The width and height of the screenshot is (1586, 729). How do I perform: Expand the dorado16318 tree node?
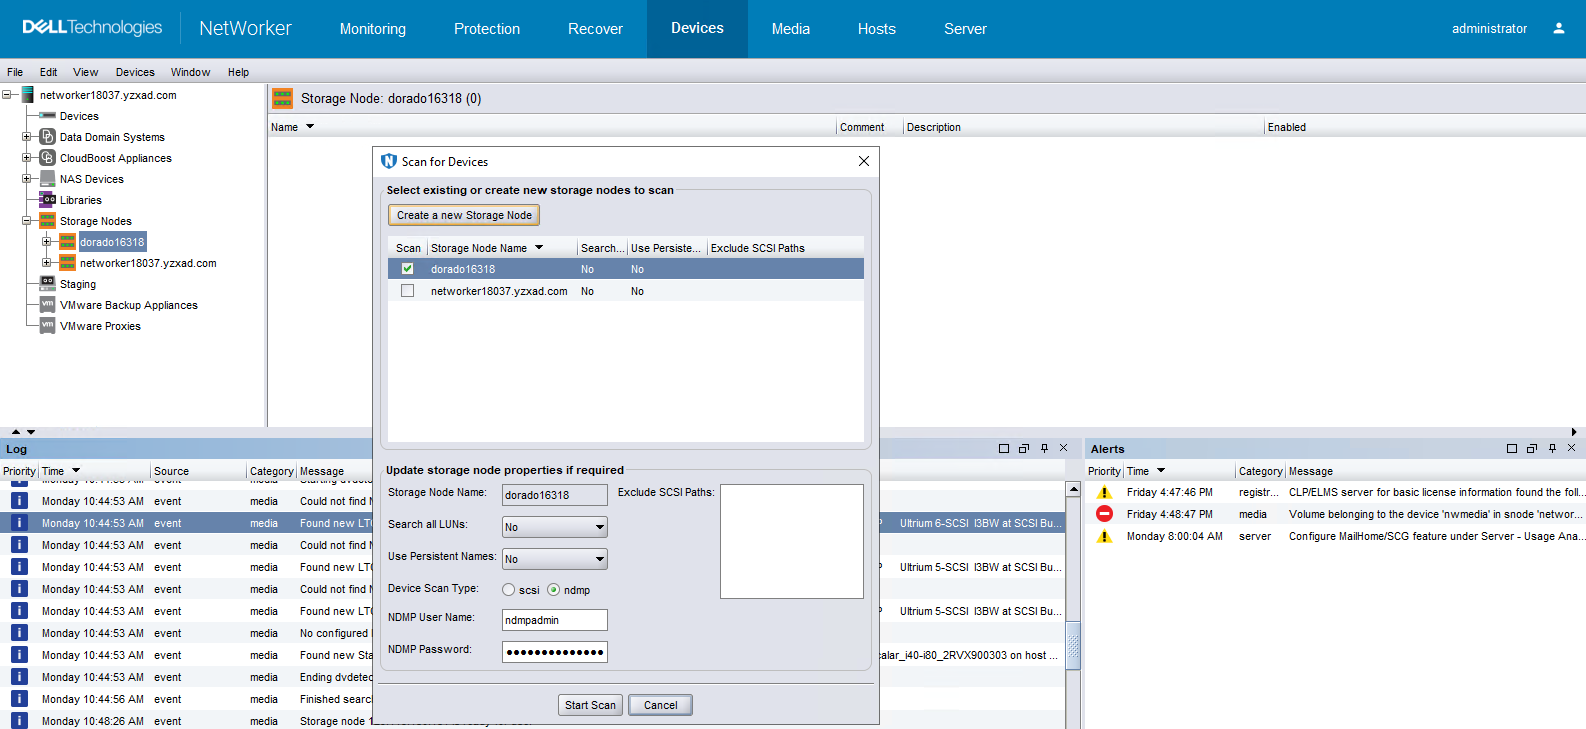(x=46, y=242)
